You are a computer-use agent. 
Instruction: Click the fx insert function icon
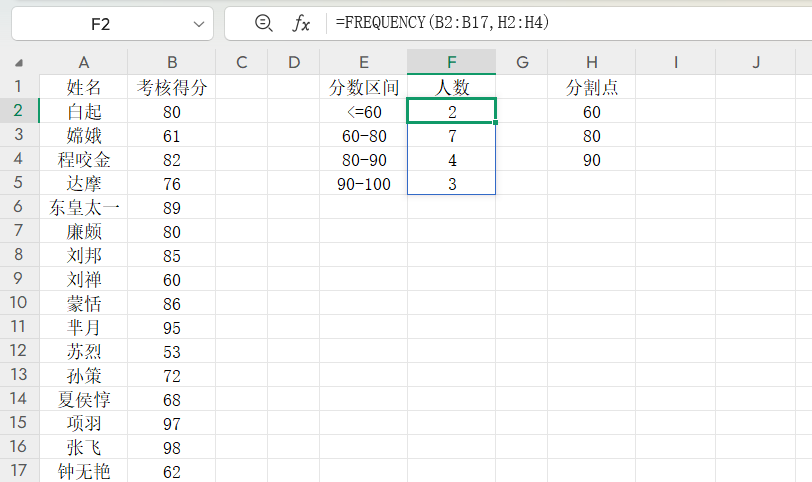coord(300,23)
